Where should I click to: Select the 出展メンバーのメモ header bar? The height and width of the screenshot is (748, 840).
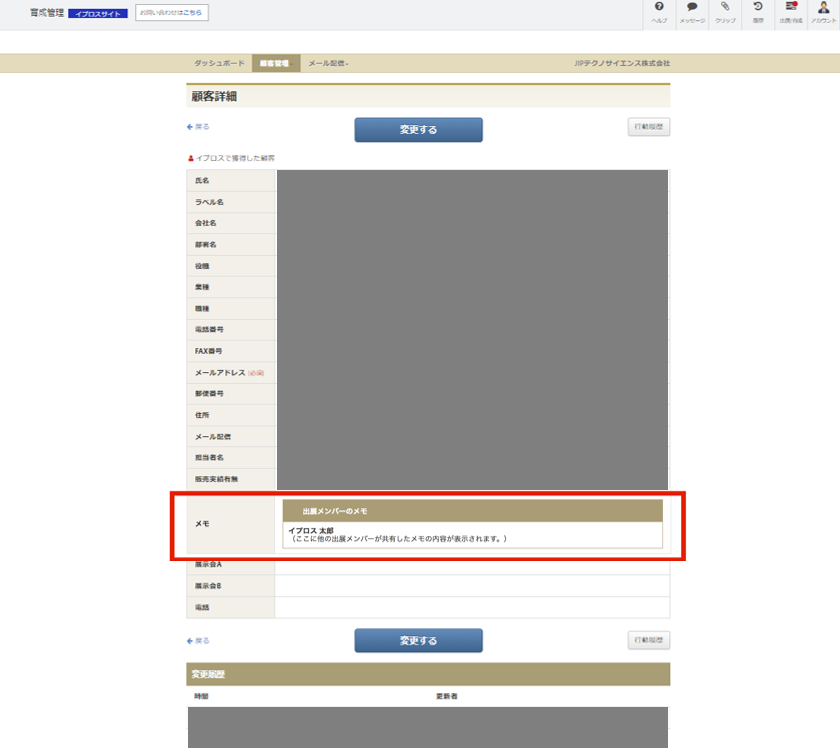tap(472, 511)
